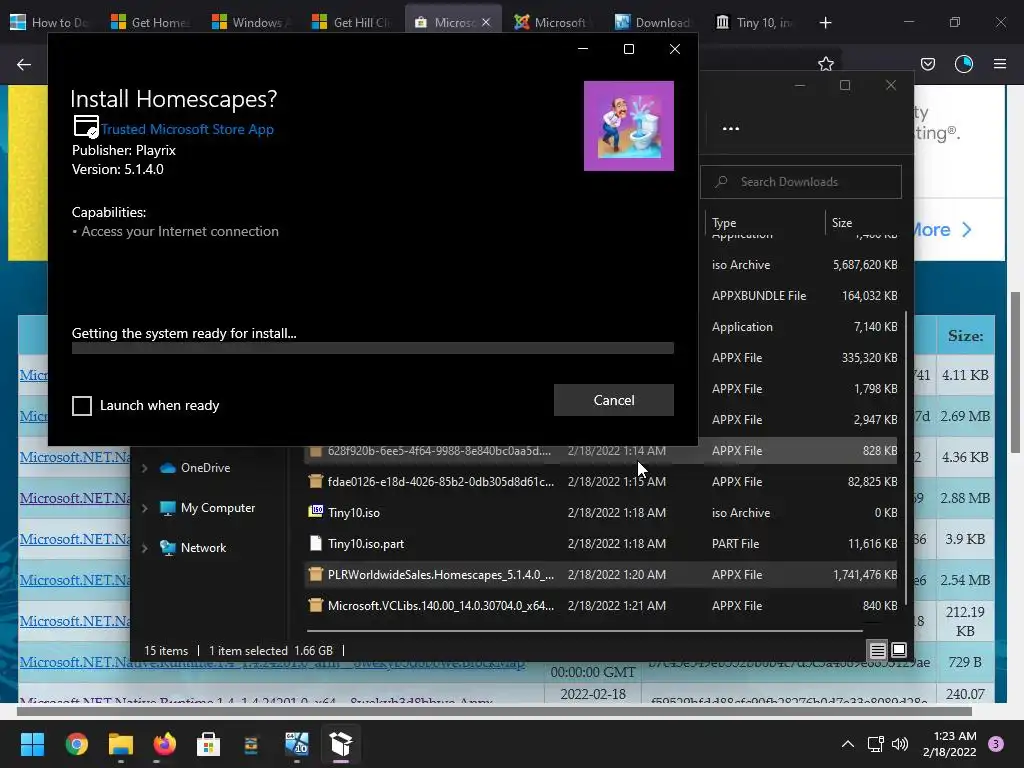
Task: Open a new Firefox tab
Action: coord(825,23)
